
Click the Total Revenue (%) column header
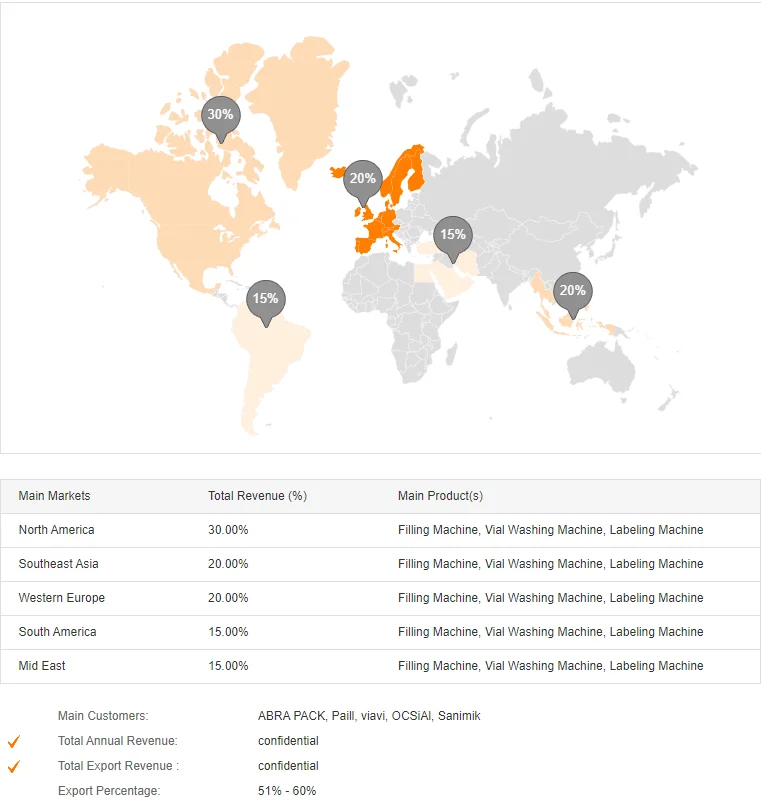(257, 496)
